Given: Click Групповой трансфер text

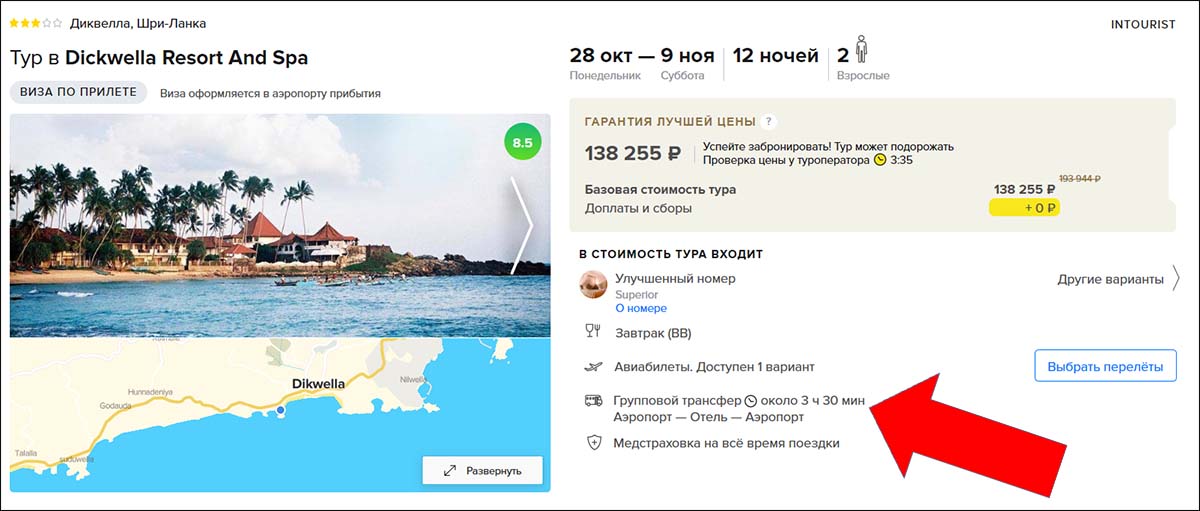Looking at the screenshot, I should click(x=678, y=400).
